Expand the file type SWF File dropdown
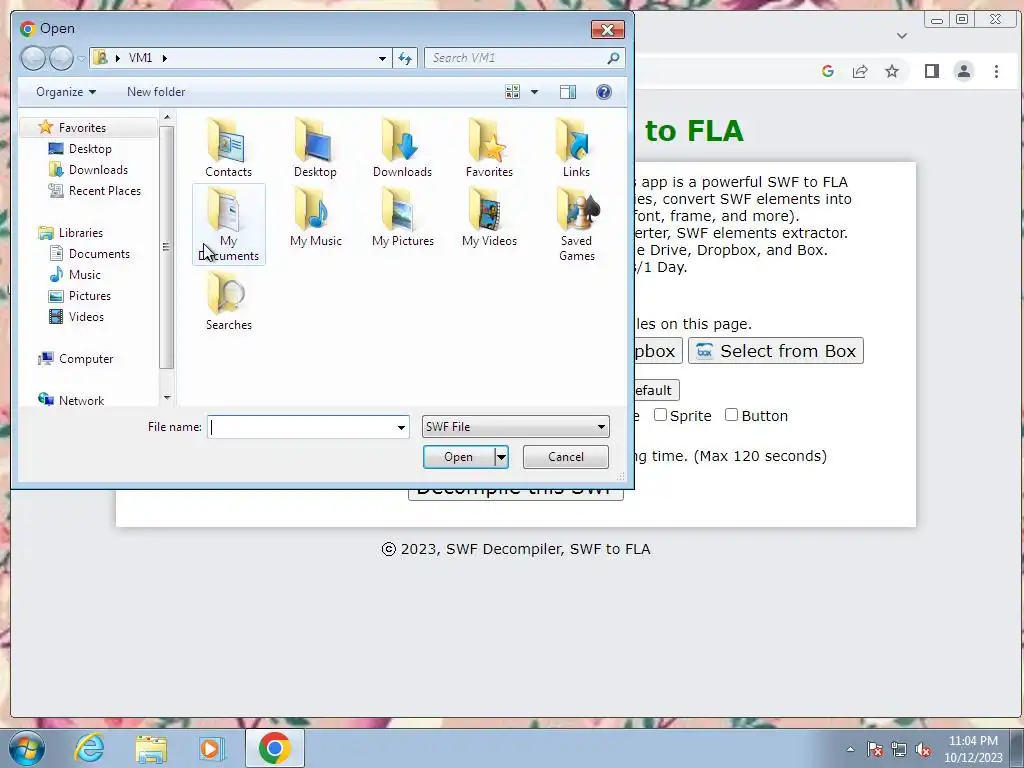Image resolution: width=1024 pixels, height=768 pixels. click(601, 427)
